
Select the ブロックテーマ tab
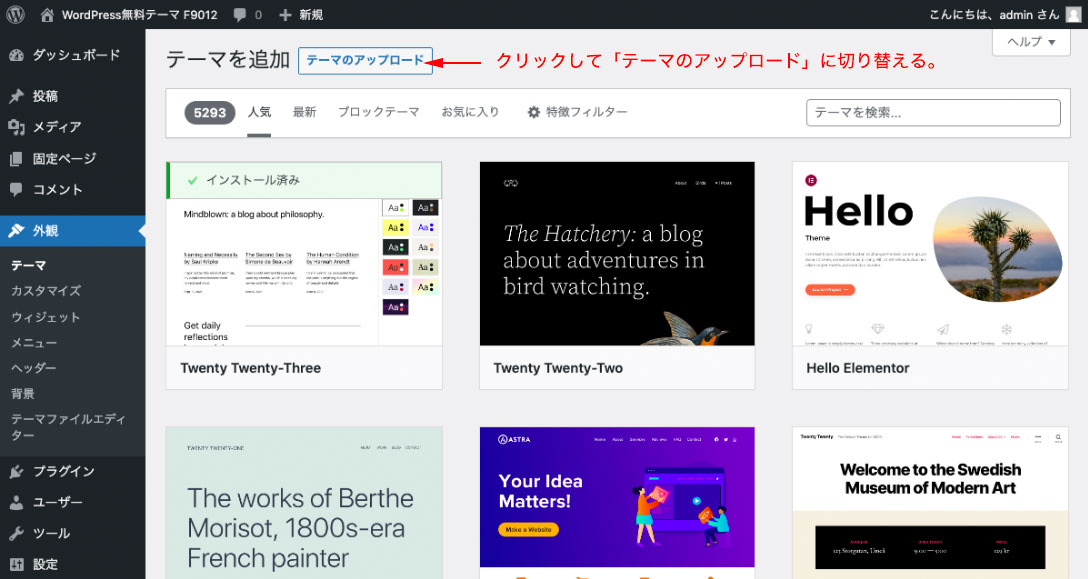pos(378,112)
